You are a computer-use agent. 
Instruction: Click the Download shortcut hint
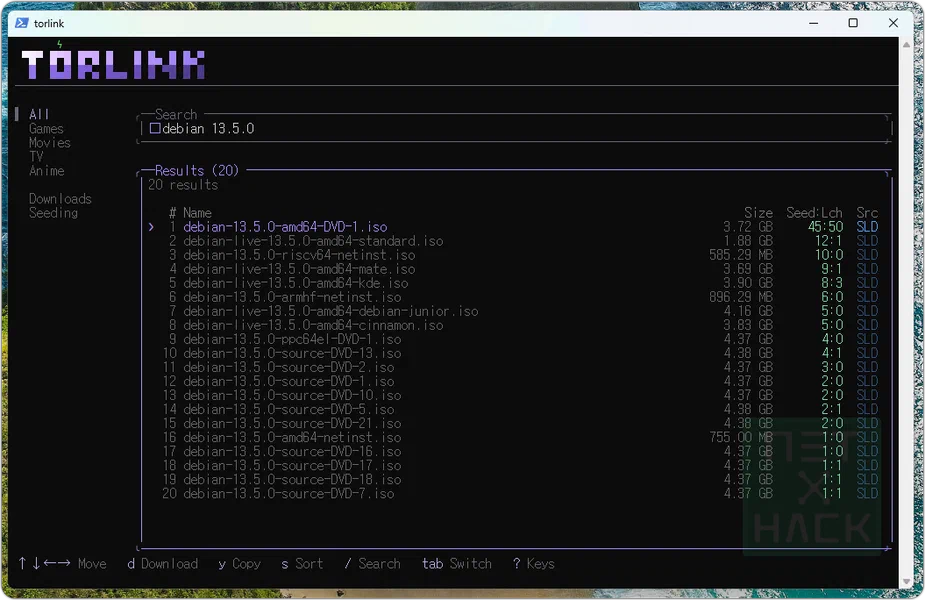pos(163,564)
